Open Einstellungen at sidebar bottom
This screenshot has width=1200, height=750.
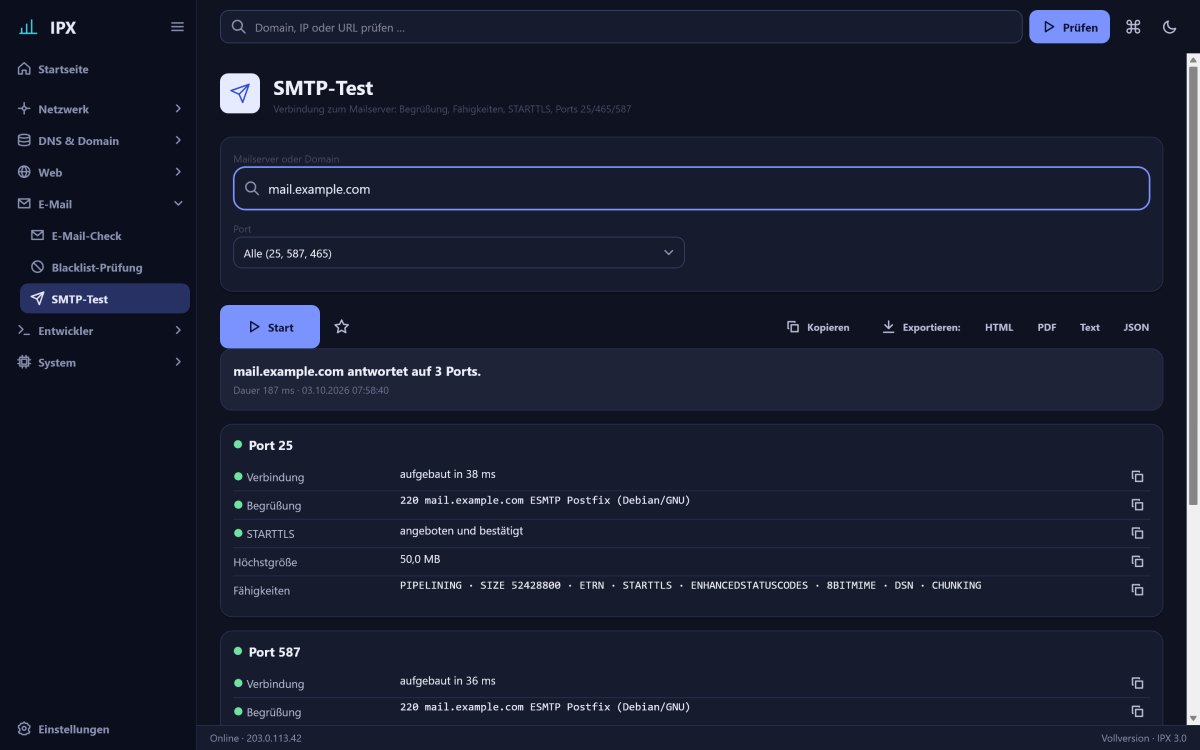tap(98, 729)
